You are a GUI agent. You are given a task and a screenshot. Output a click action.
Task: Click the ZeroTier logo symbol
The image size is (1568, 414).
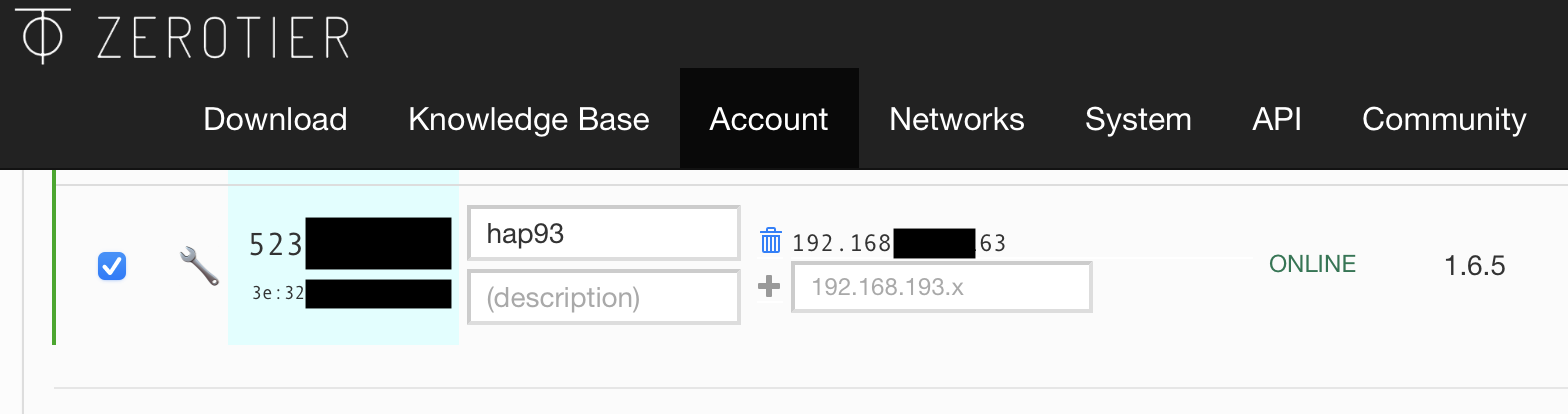coord(42,37)
